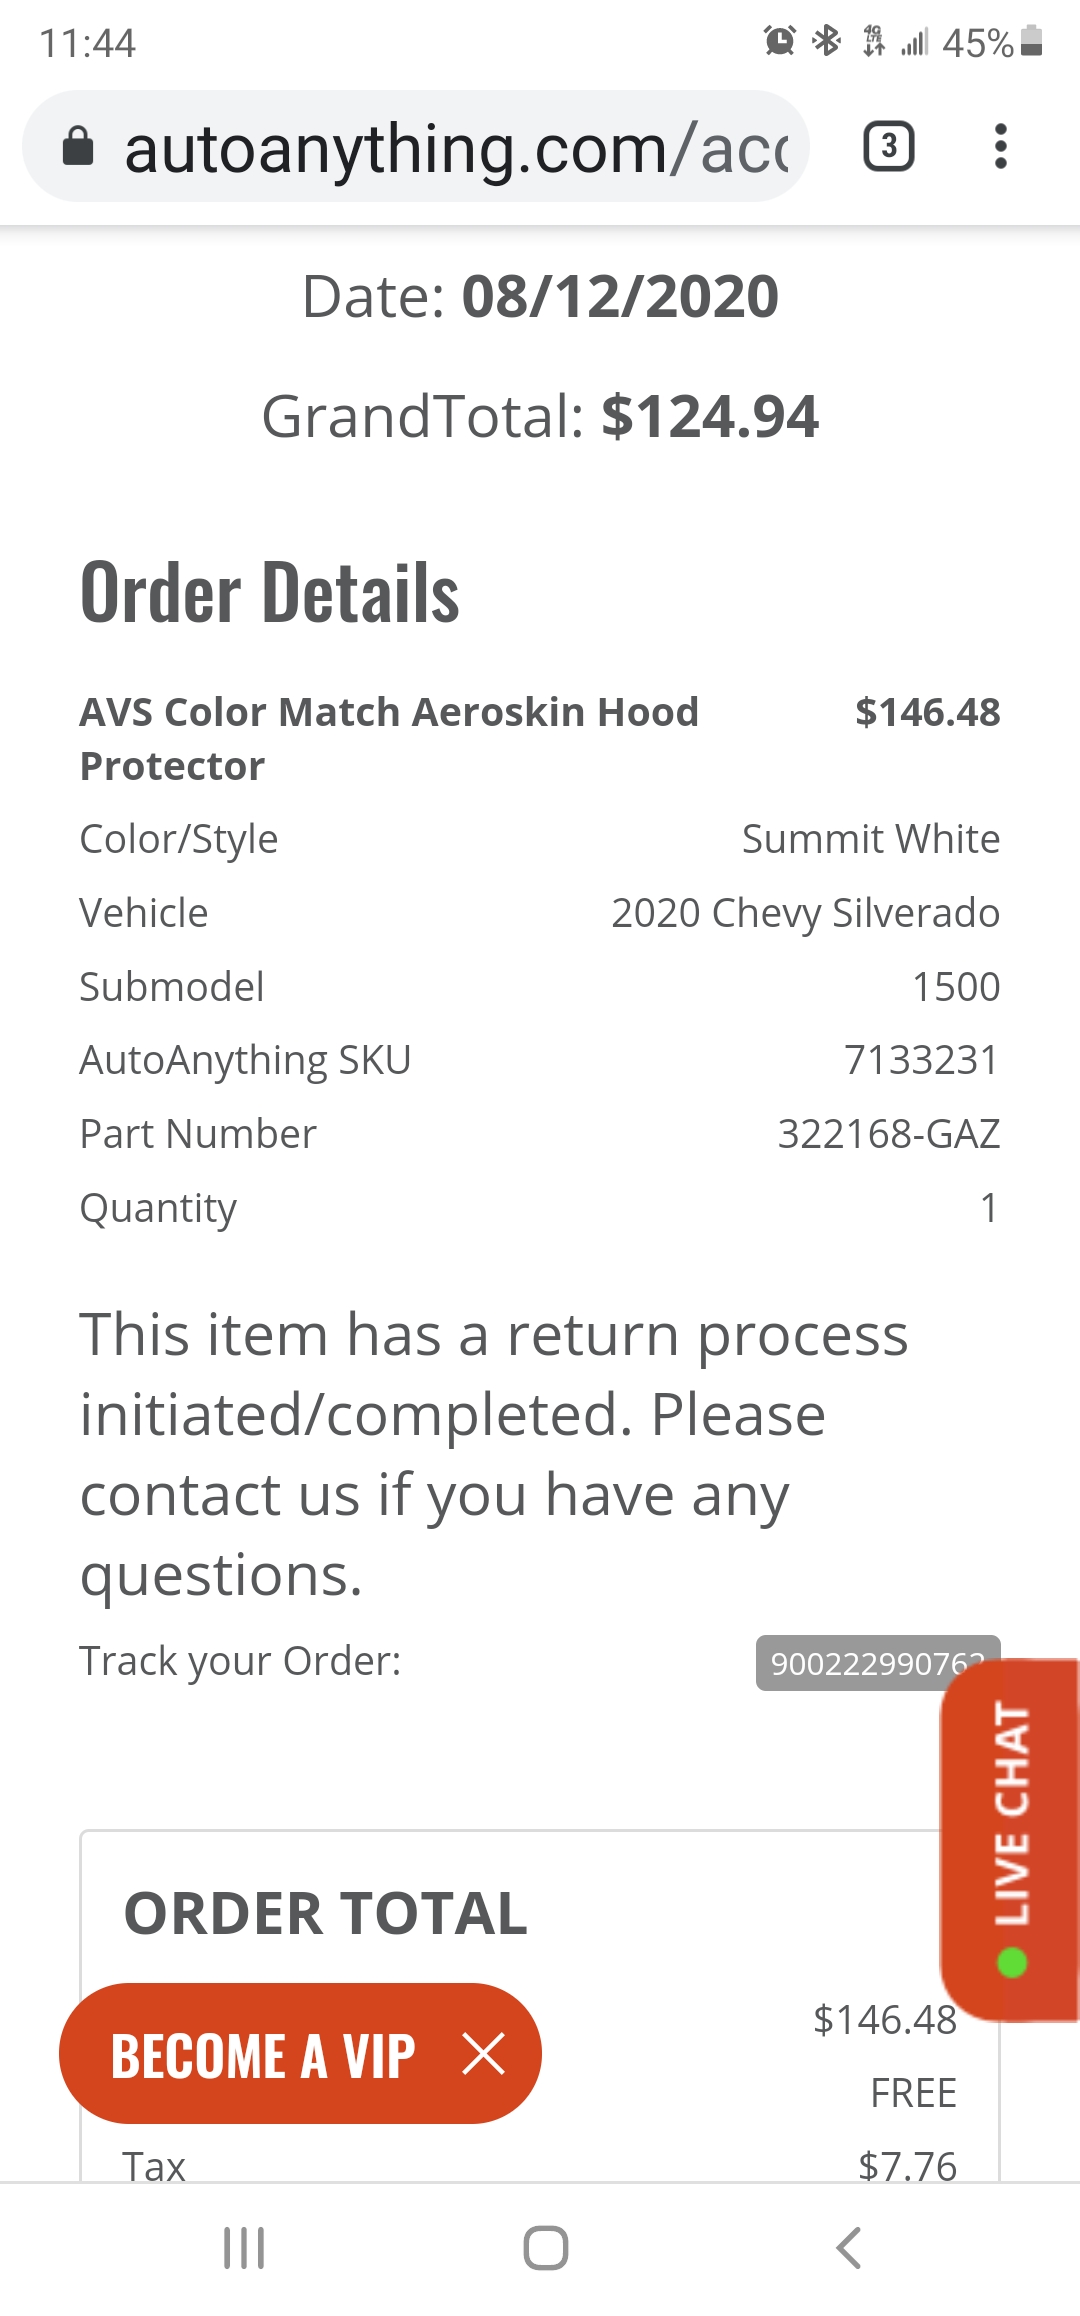
Task: Tap the alarm icon in status bar
Action: coord(779,41)
